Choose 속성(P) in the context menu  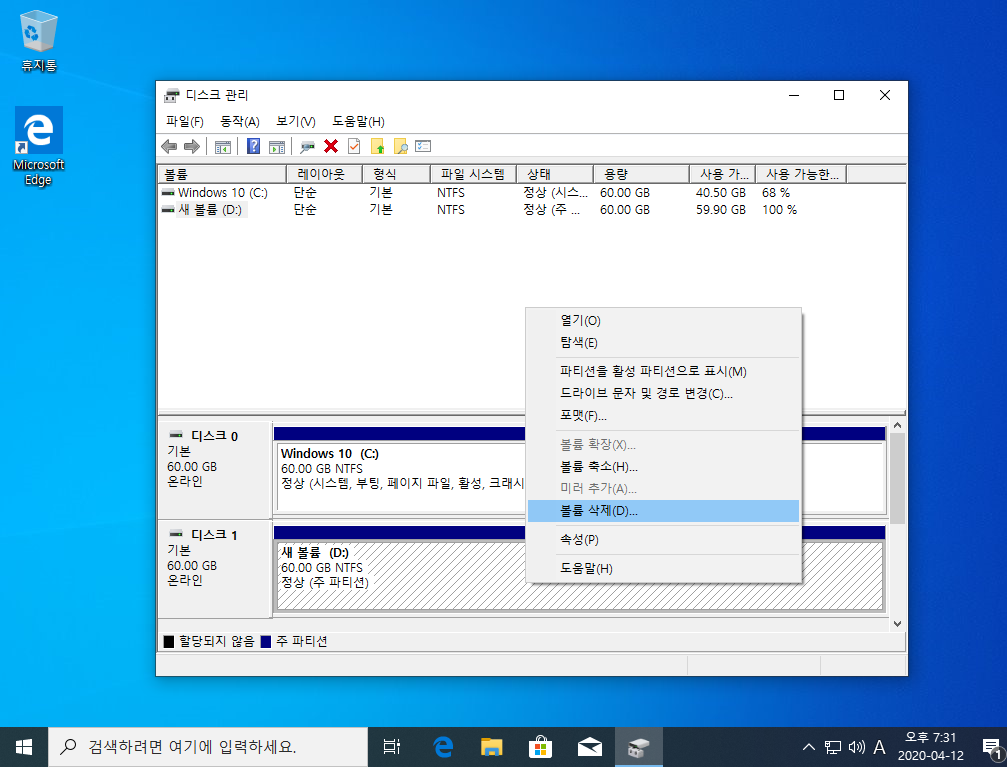(663, 540)
